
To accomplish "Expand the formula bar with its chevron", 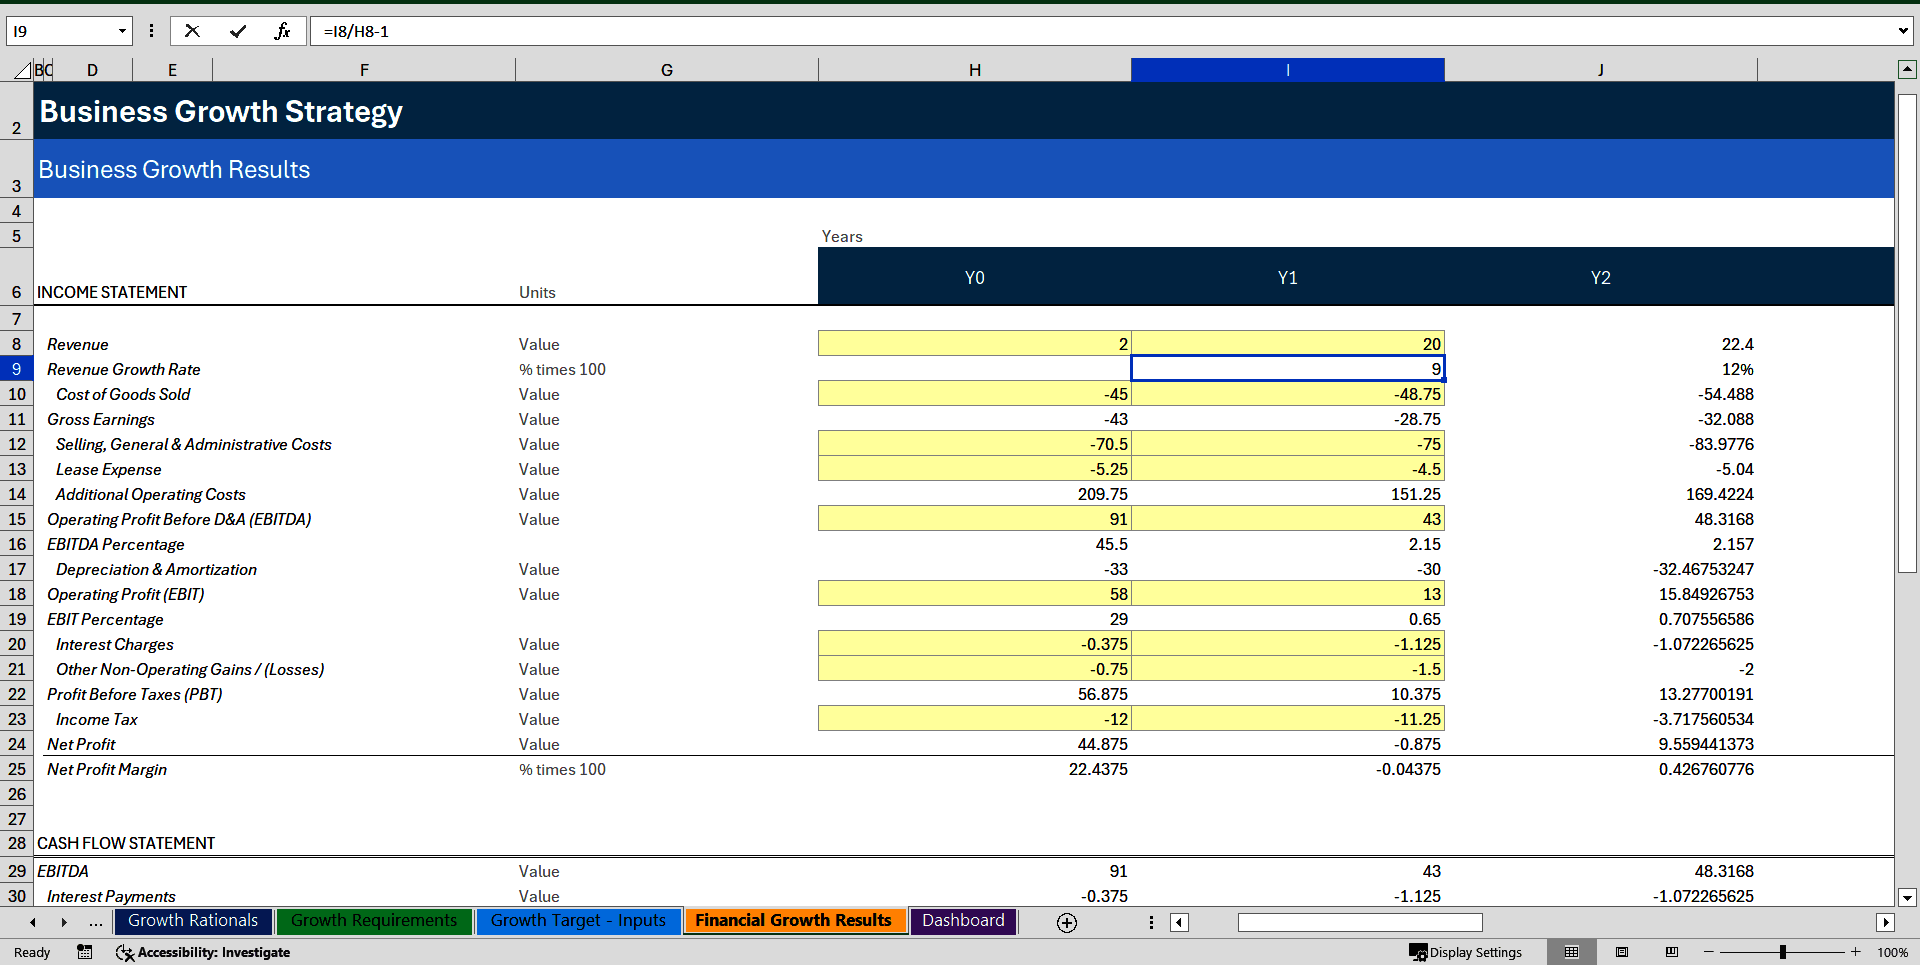I will [1903, 31].
